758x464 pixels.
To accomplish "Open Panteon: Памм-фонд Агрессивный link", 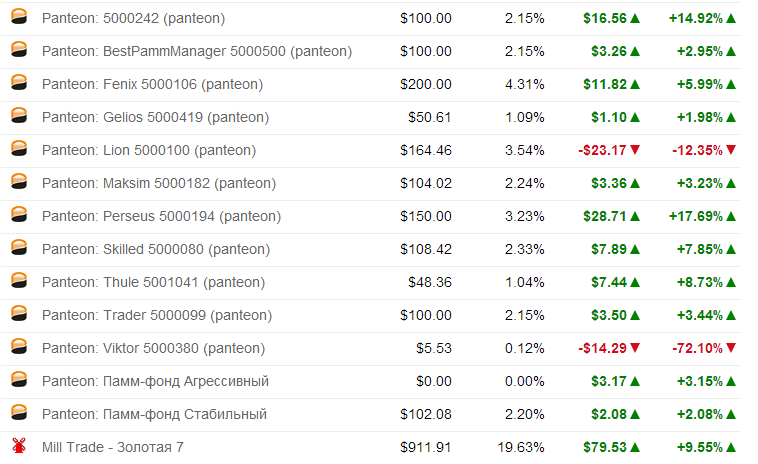I will pyautogui.click(x=155, y=381).
